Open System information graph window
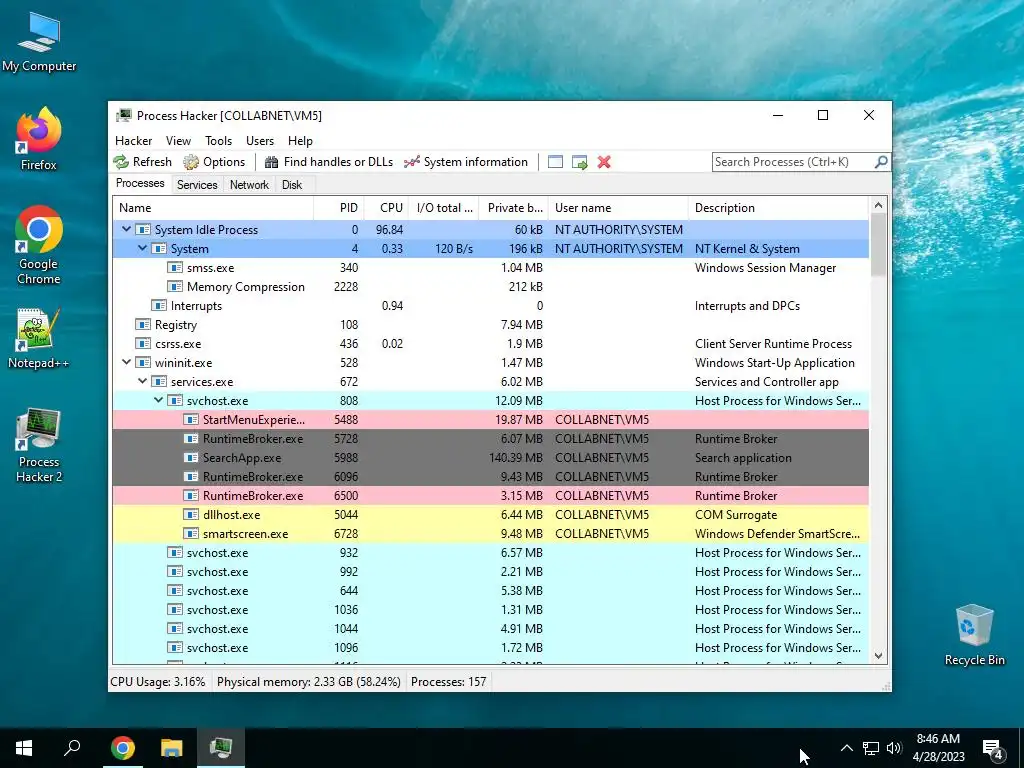The width and height of the screenshot is (1024, 768). (x=466, y=162)
